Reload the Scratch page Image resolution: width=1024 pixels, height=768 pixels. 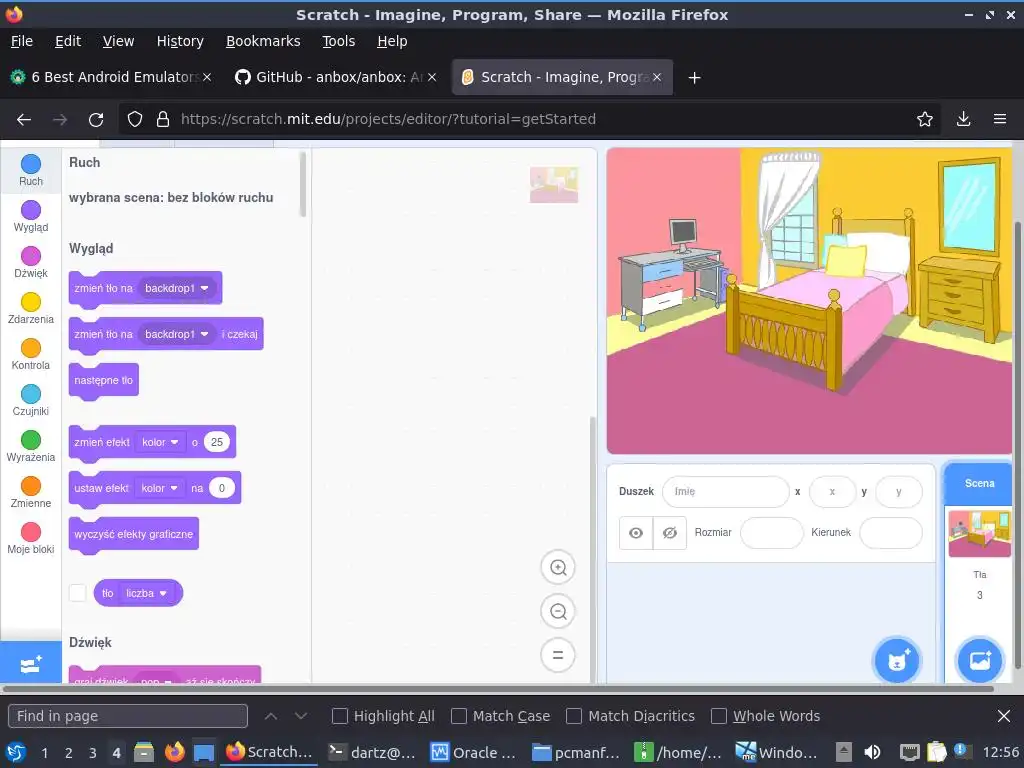click(x=96, y=120)
